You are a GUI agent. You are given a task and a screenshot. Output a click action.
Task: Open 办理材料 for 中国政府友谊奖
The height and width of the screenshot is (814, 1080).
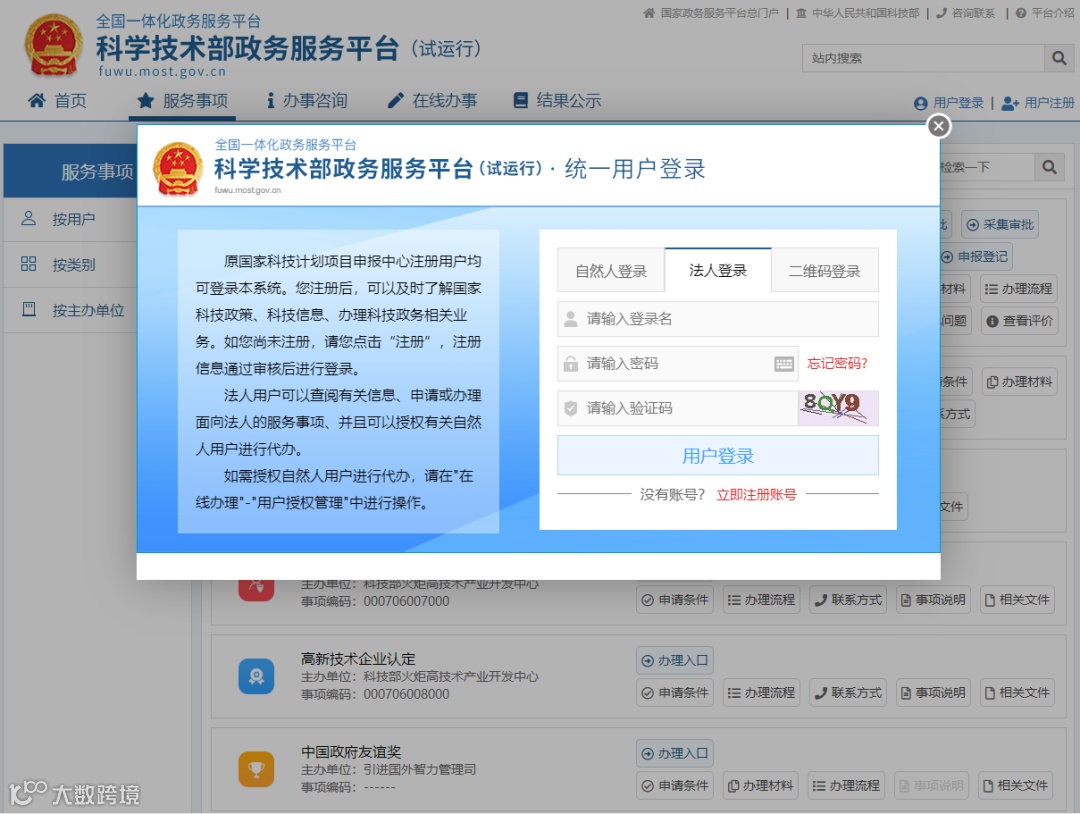click(x=760, y=786)
